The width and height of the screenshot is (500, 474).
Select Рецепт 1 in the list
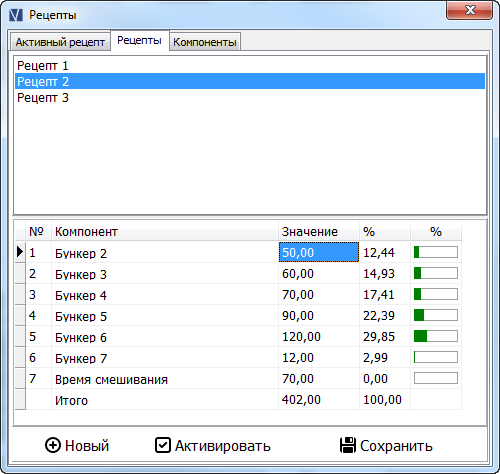point(250,65)
